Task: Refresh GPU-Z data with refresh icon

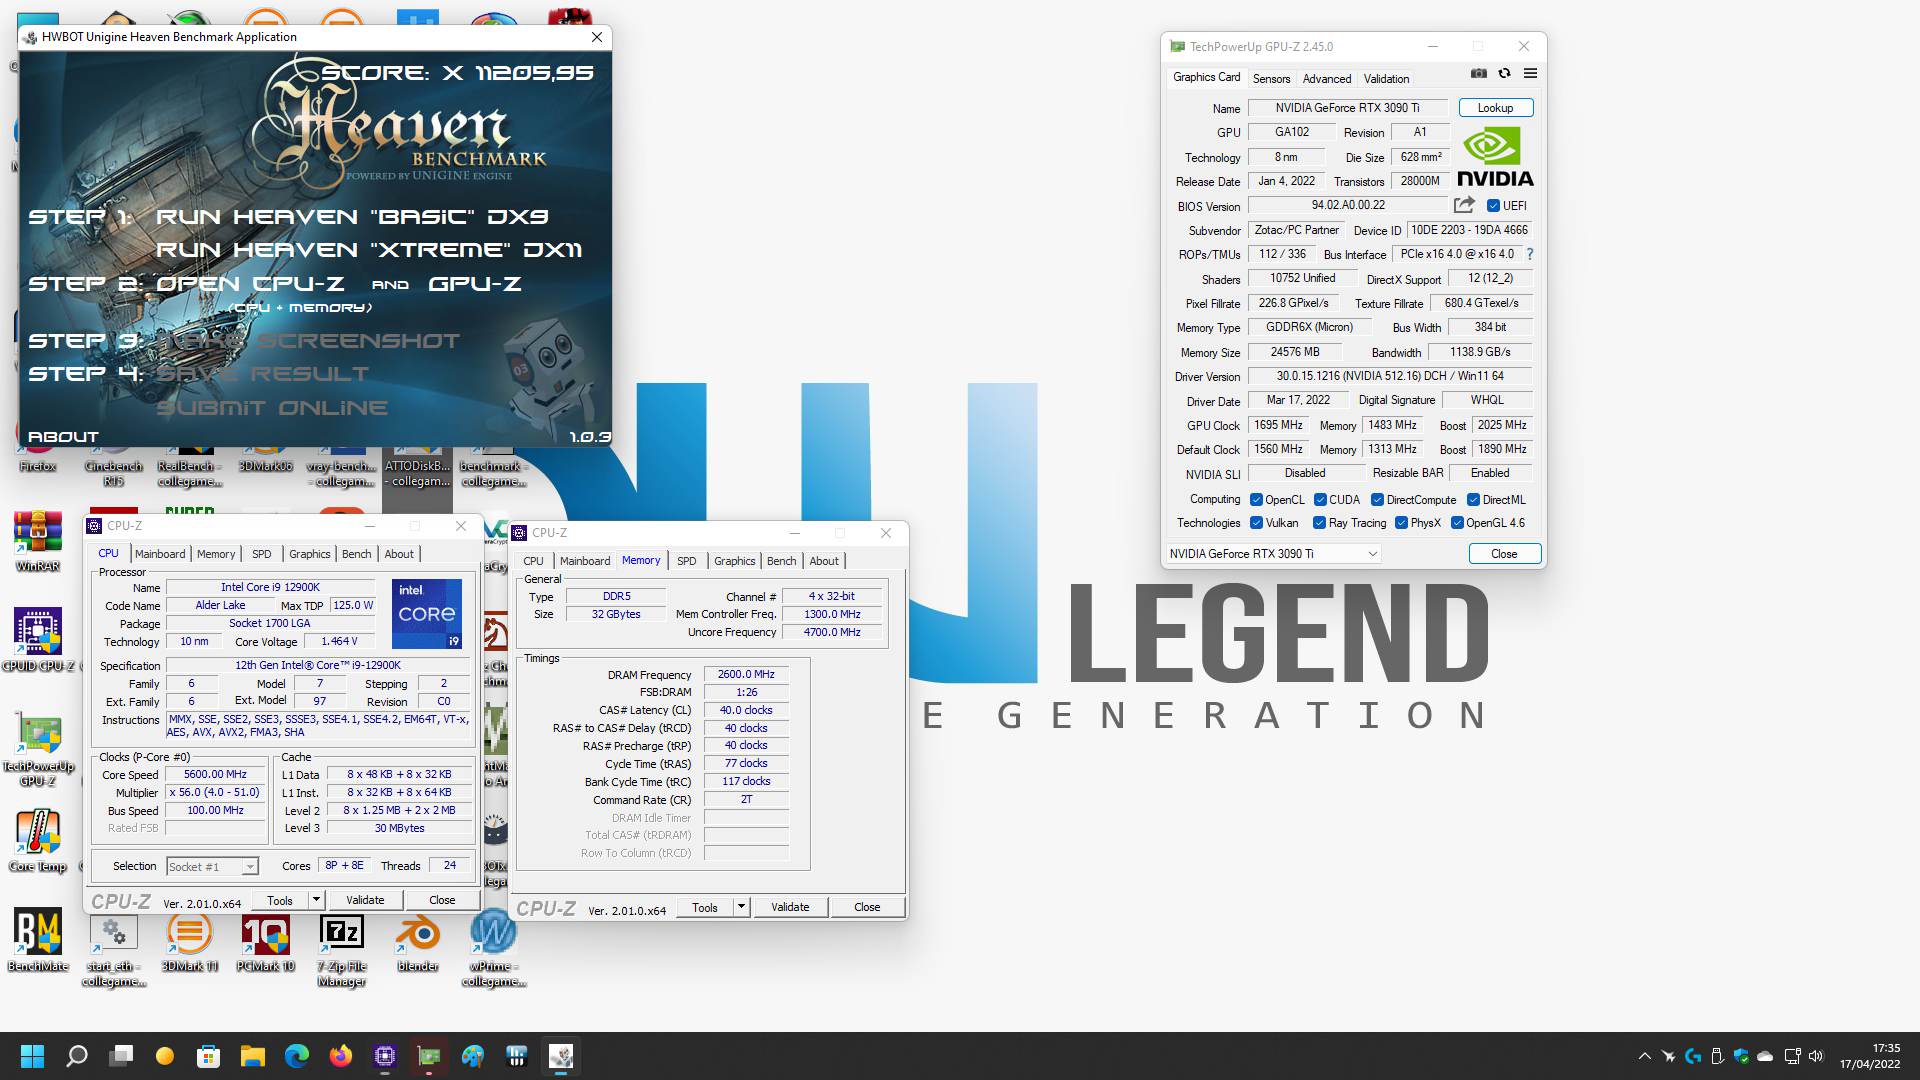Action: (x=1504, y=74)
